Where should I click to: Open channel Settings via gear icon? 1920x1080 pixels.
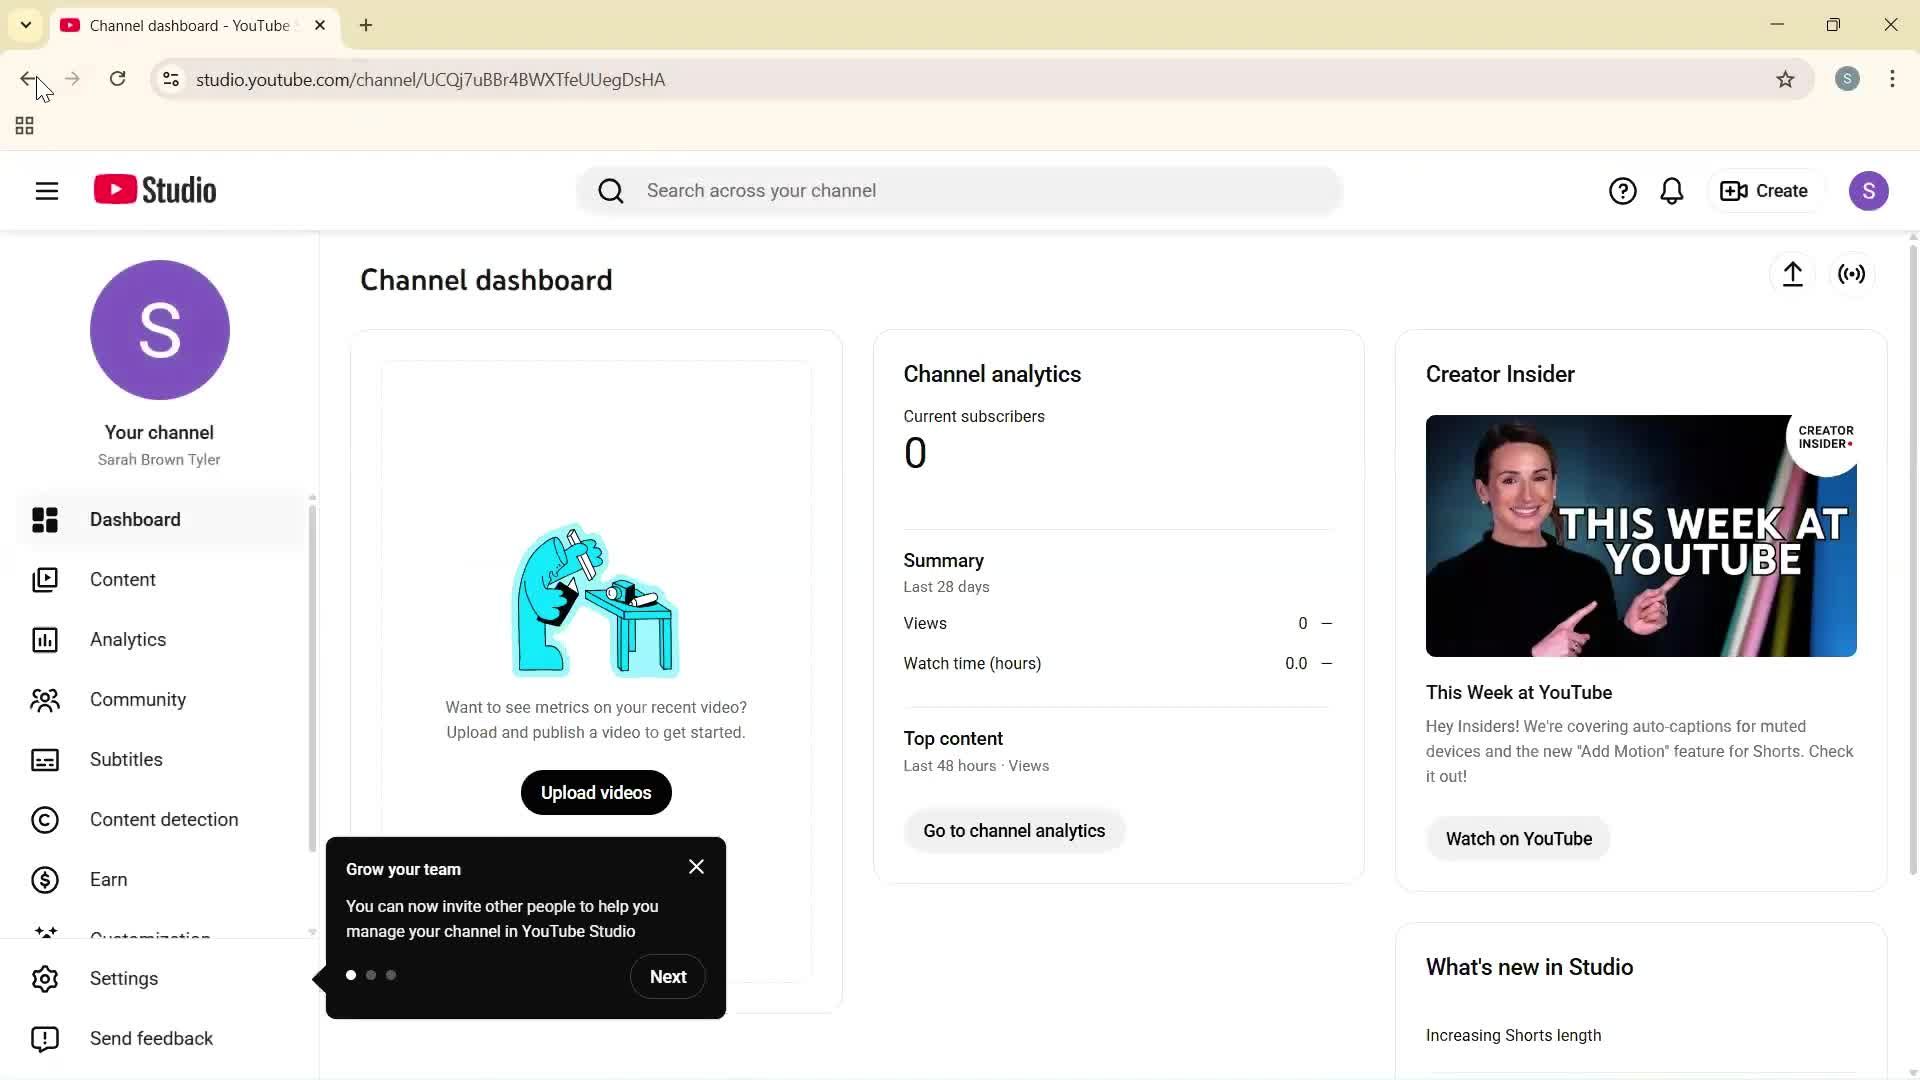123,978
